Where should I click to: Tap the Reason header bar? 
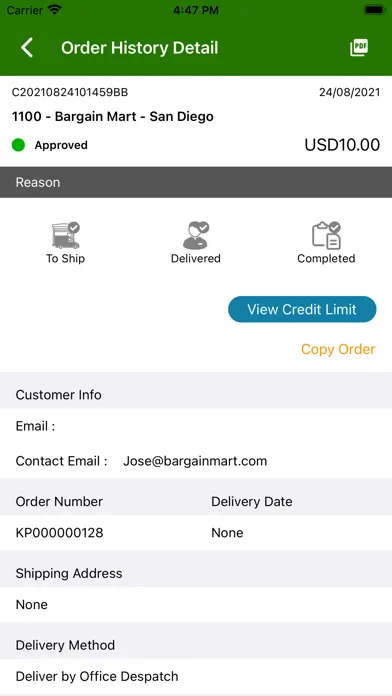pyautogui.click(x=196, y=182)
